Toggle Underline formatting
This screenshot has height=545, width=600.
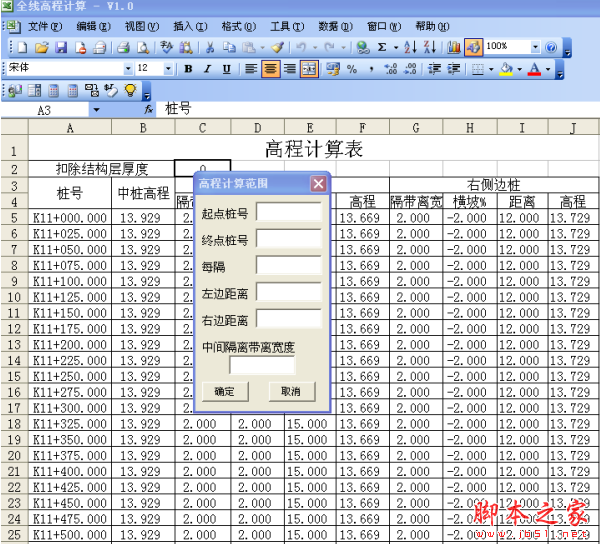click(226, 69)
